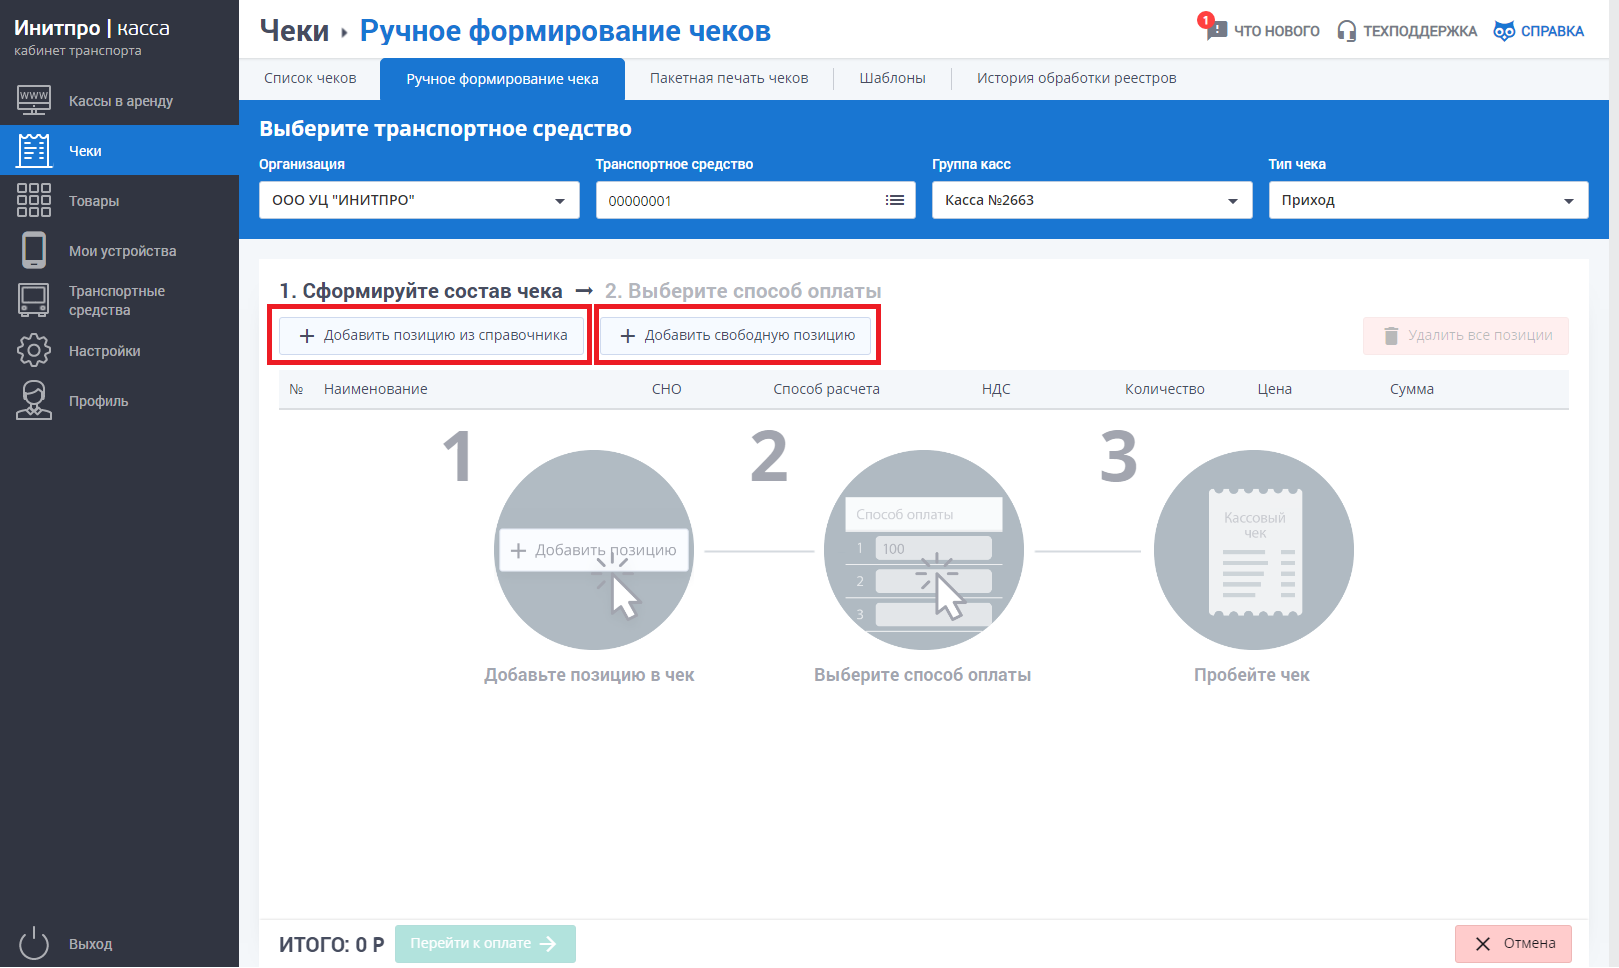The width and height of the screenshot is (1619, 968).
Task: Open Настройки gear icon
Action: click(x=34, y=350)
